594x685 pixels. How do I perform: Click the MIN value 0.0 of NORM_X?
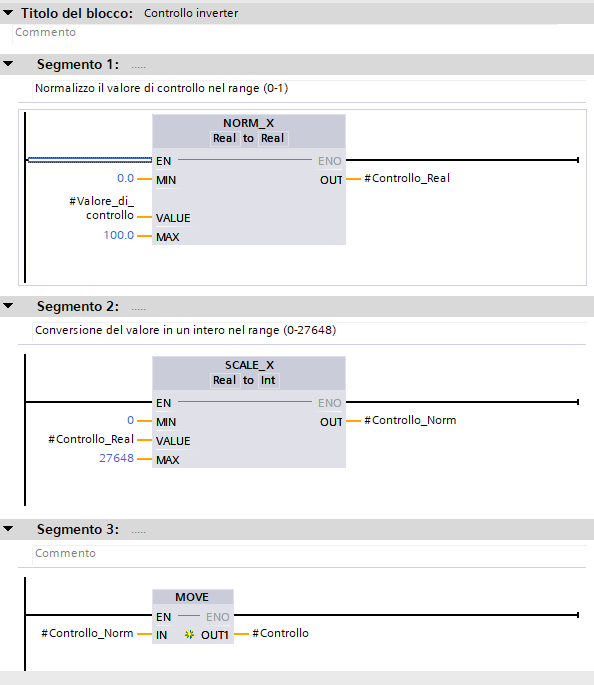pos(125,178)
